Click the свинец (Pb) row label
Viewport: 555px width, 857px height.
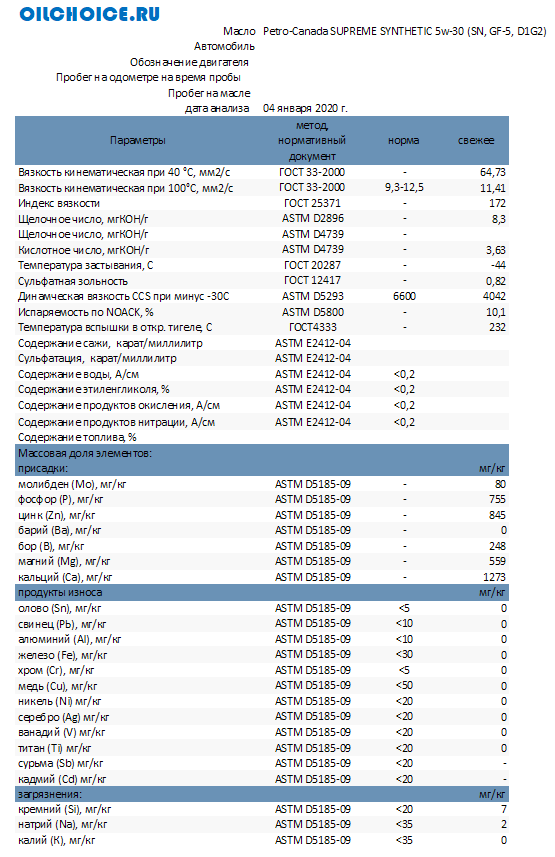pyautogui.click(x=62, y=624)
